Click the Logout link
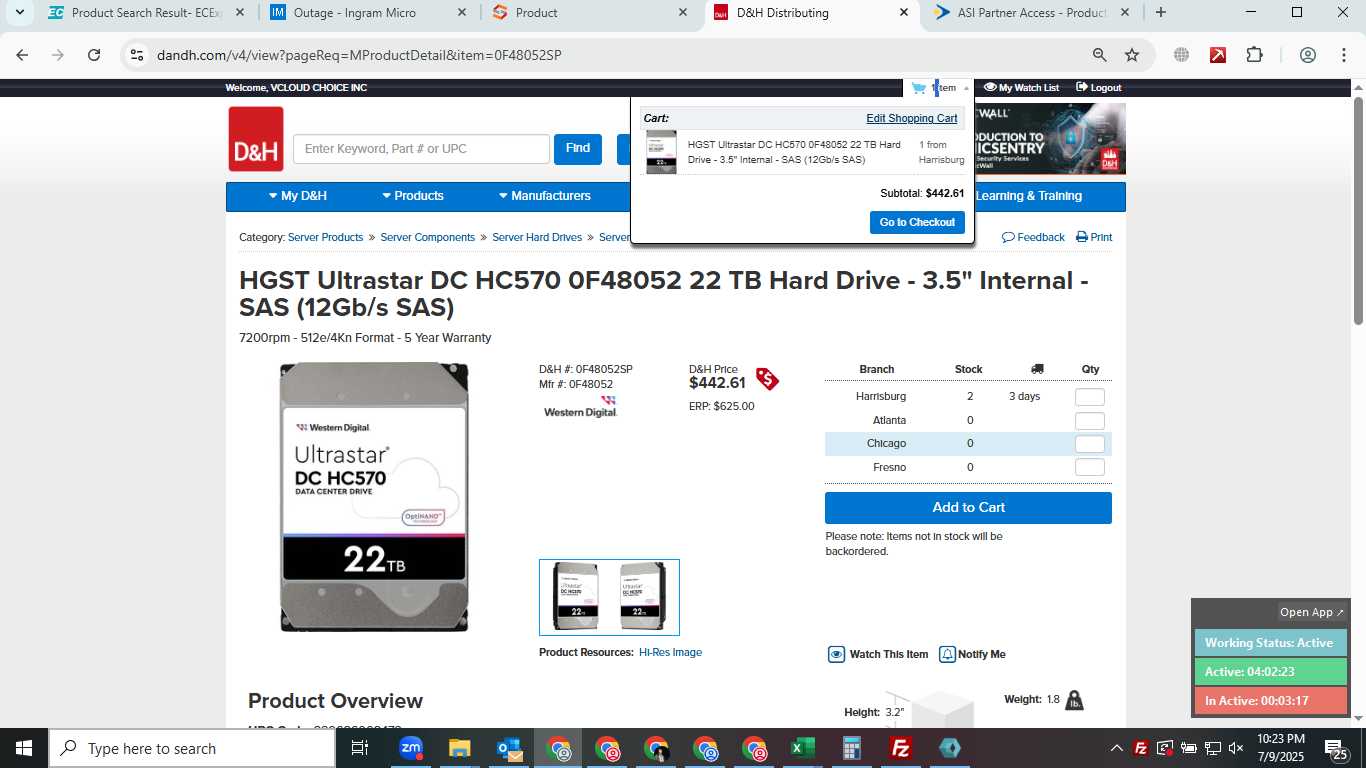Image resolution: width=1366 pixels, height=768 pixels. tap(1098, 88)
